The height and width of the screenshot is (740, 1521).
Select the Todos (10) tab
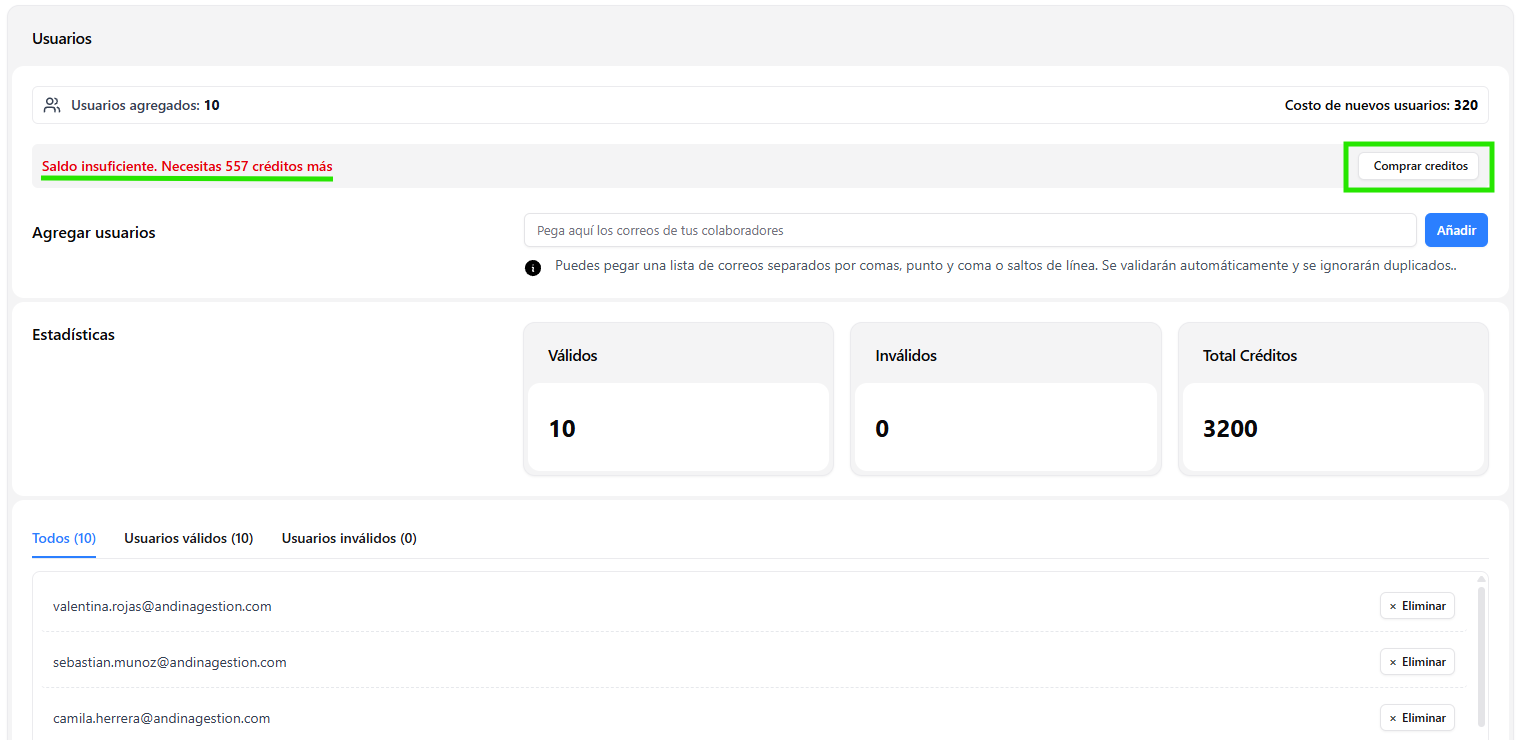(64, 538)
